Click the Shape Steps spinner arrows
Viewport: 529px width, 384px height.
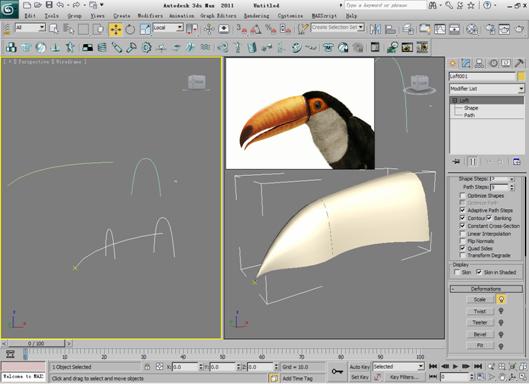(512, 179)
